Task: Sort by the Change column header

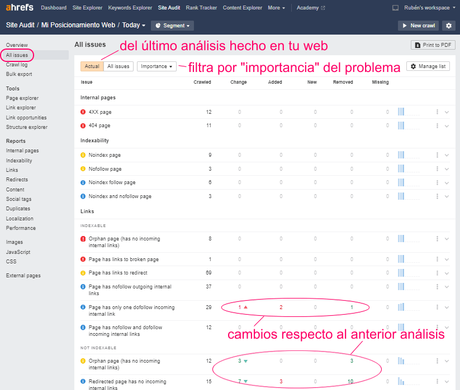Action: pos(238,82)
